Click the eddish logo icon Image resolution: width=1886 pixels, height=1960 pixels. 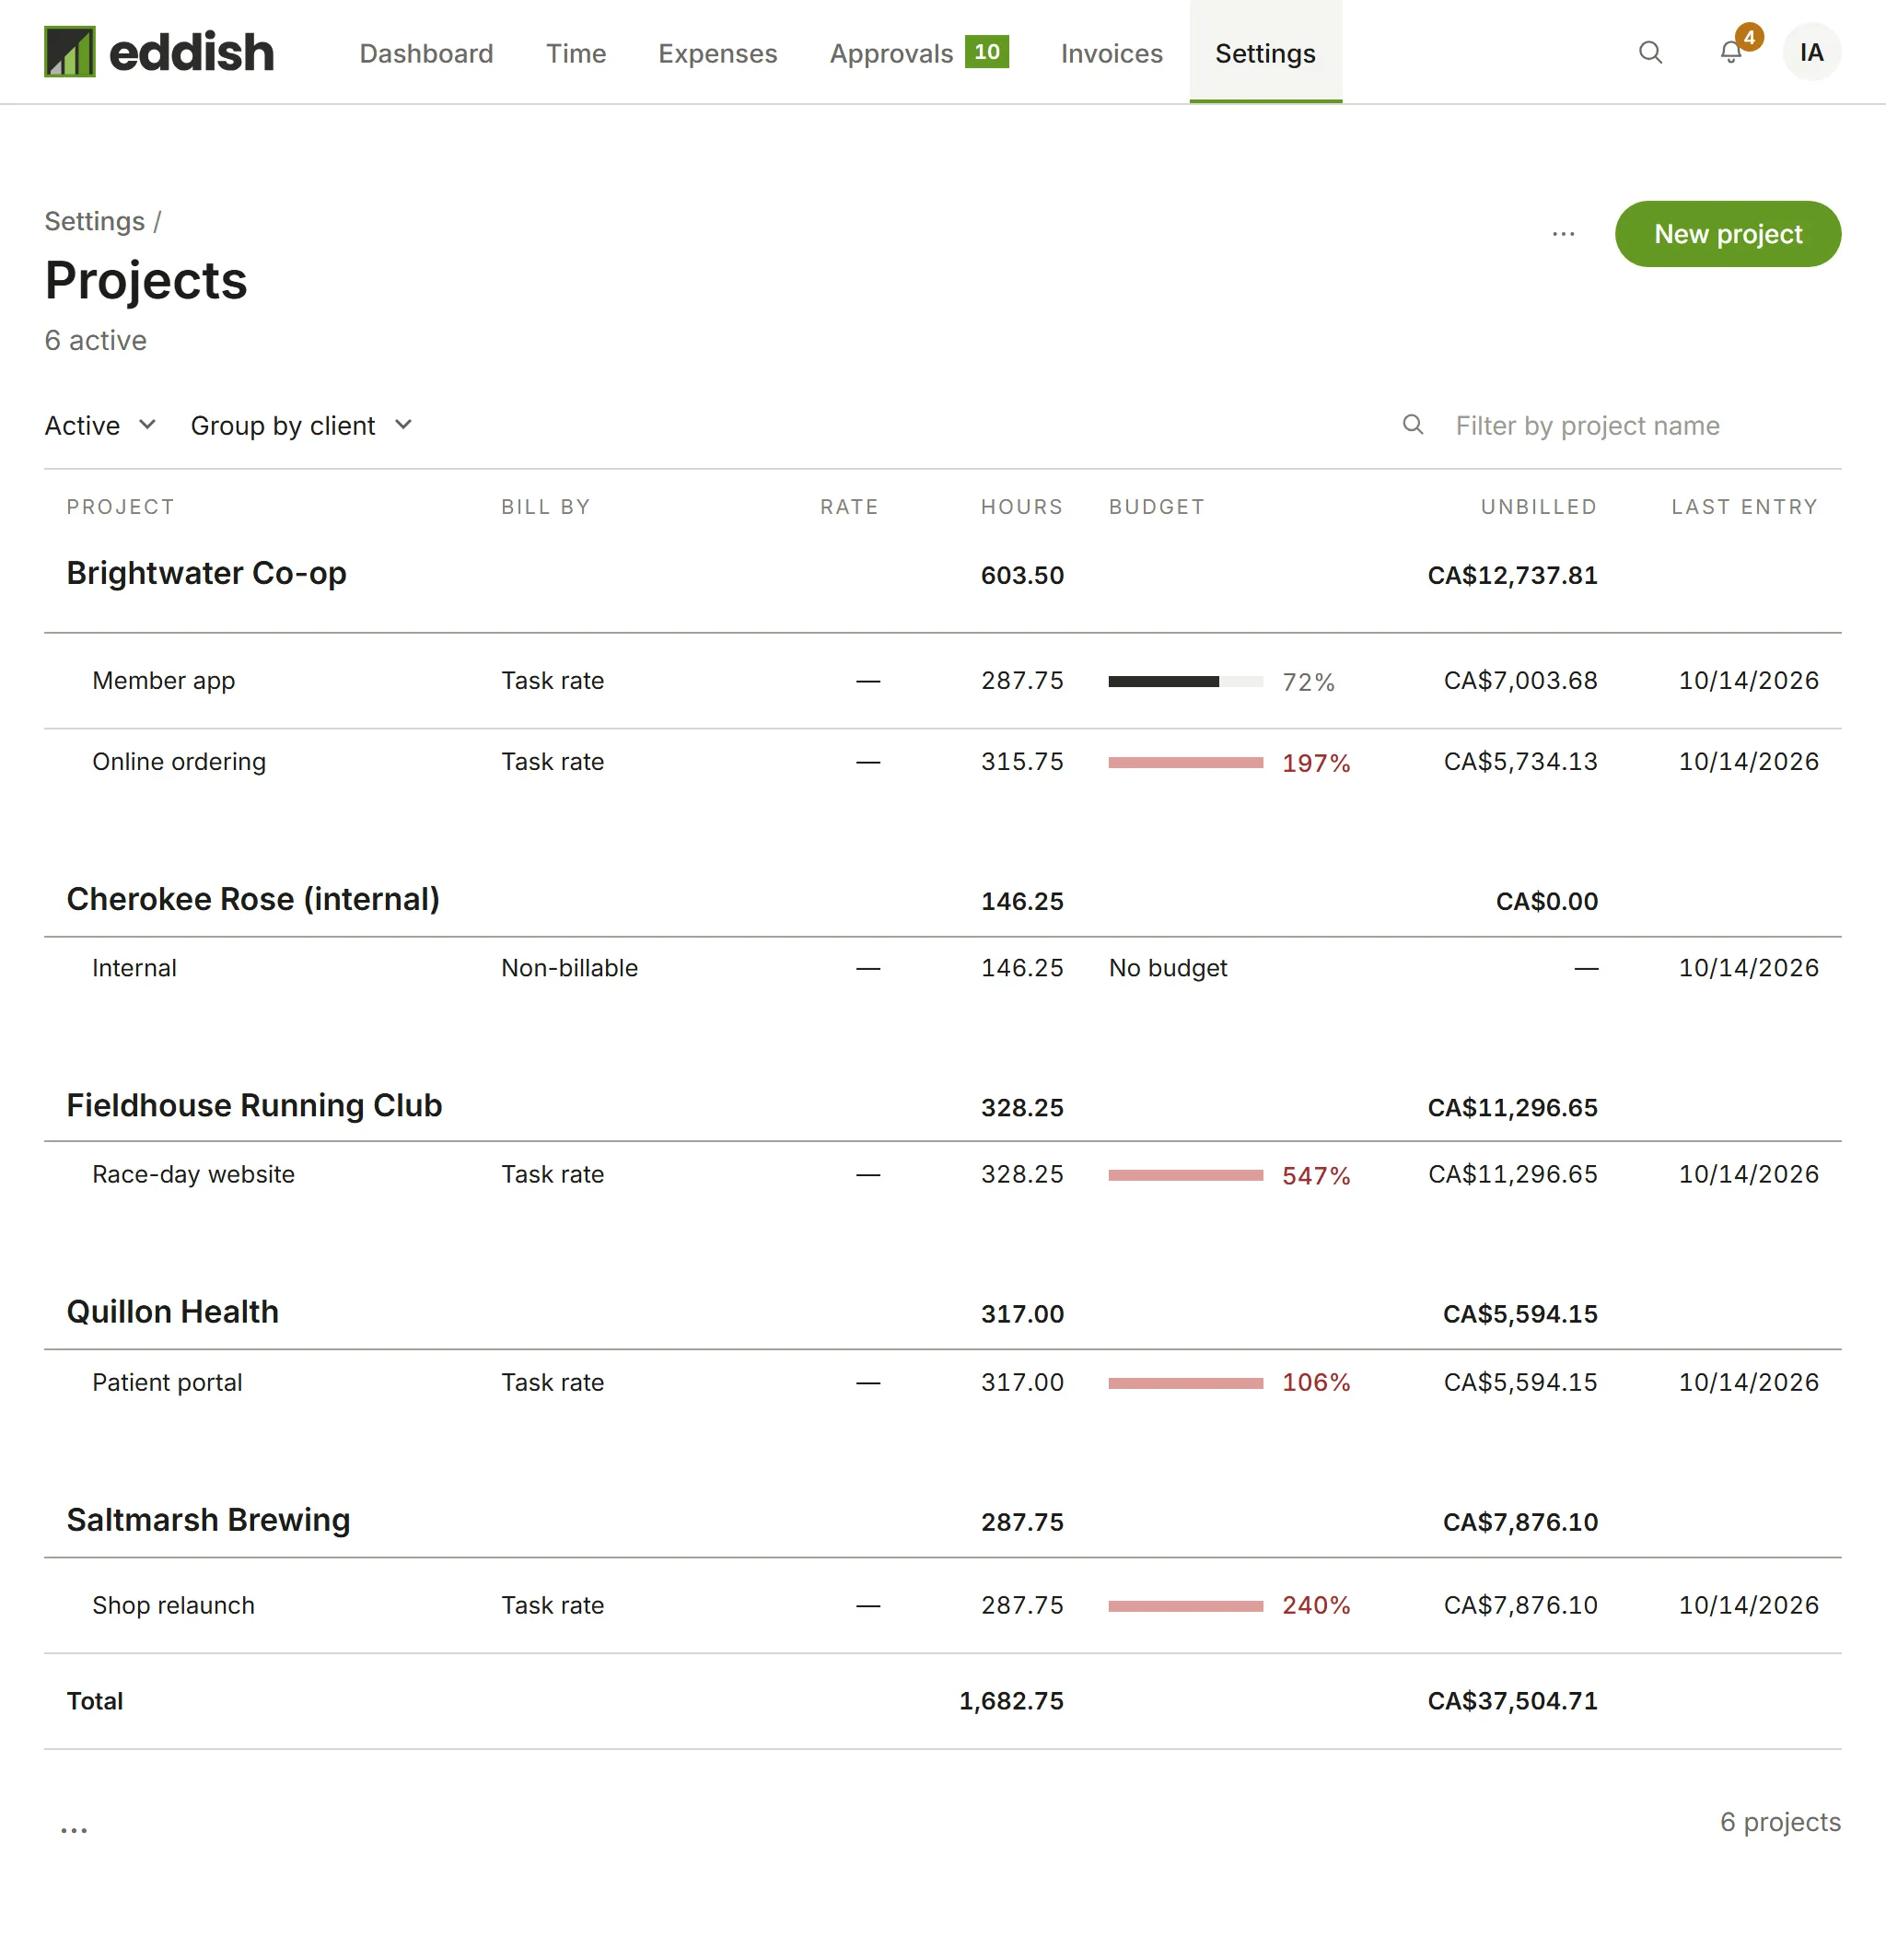click(x=70, y=52)
